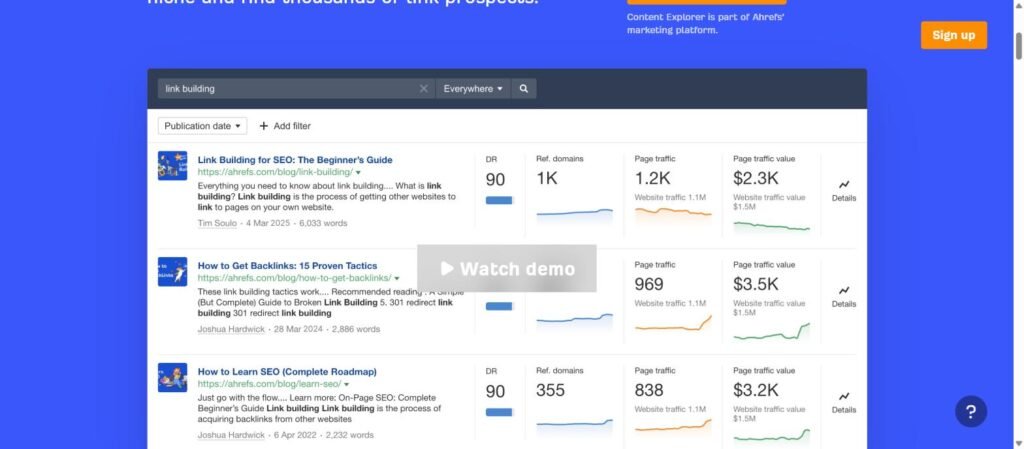Open Details icon for Link Building for SEO
Screen dimensions: 1024x449
(844, 191)
